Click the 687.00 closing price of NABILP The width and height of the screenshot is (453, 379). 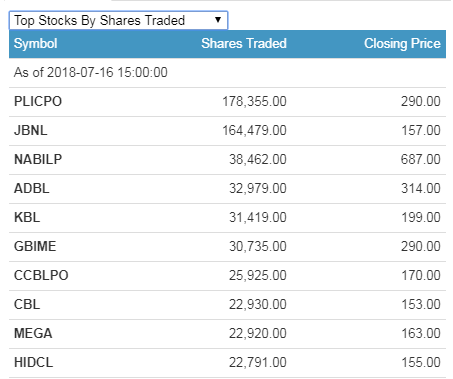(421, 159)
